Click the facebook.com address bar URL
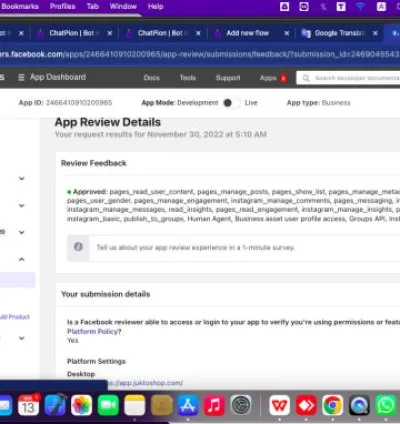The image size is (400, 424). [199, 54]
